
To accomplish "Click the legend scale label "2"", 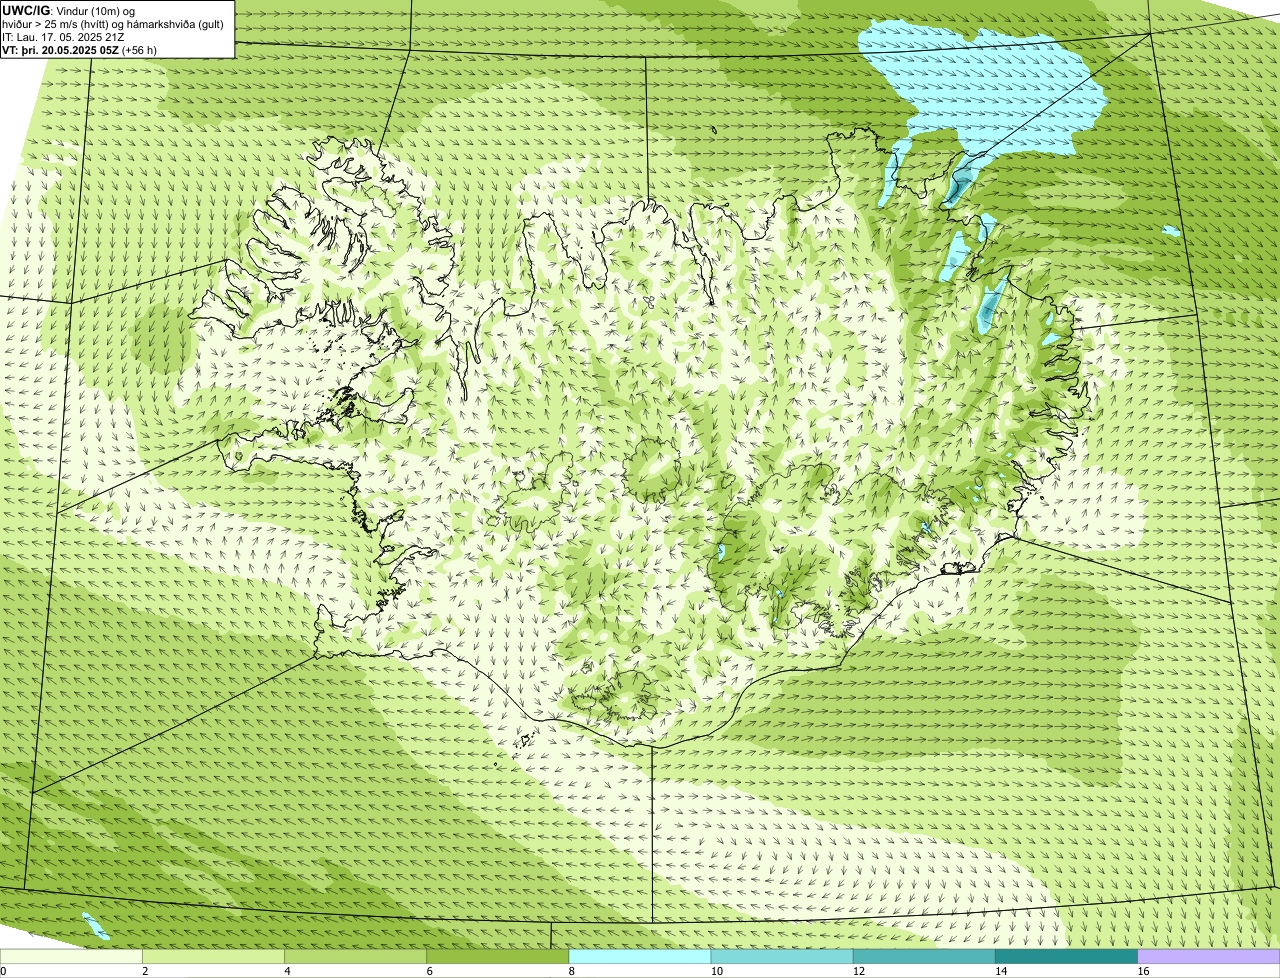I will 145,971.
